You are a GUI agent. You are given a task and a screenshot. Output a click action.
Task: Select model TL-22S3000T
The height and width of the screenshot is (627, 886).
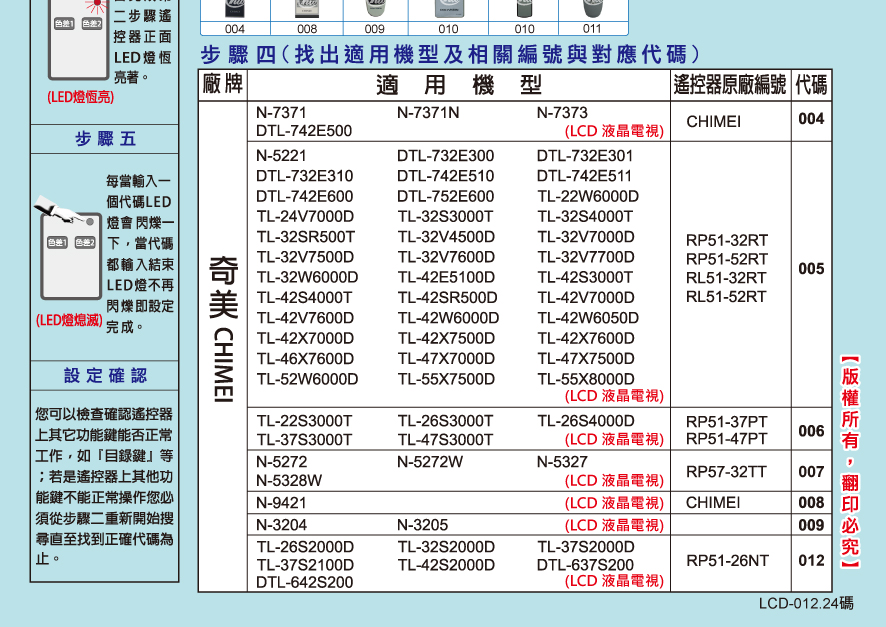pos(304,421)
